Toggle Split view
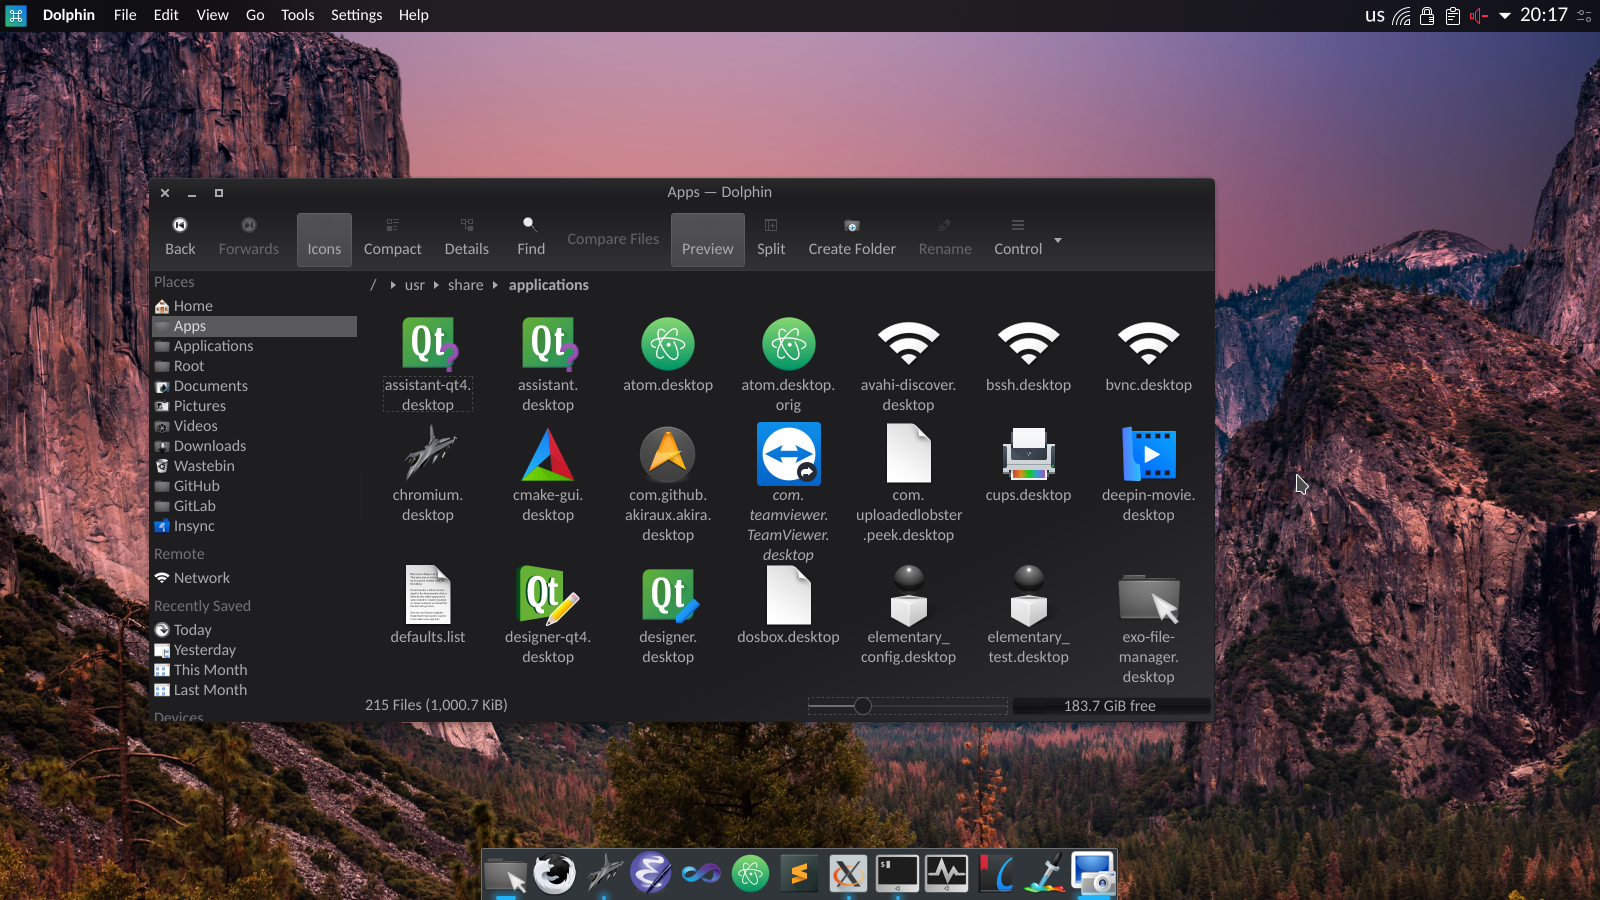This screenshot has height=900, width=1600. coord(771,239)
